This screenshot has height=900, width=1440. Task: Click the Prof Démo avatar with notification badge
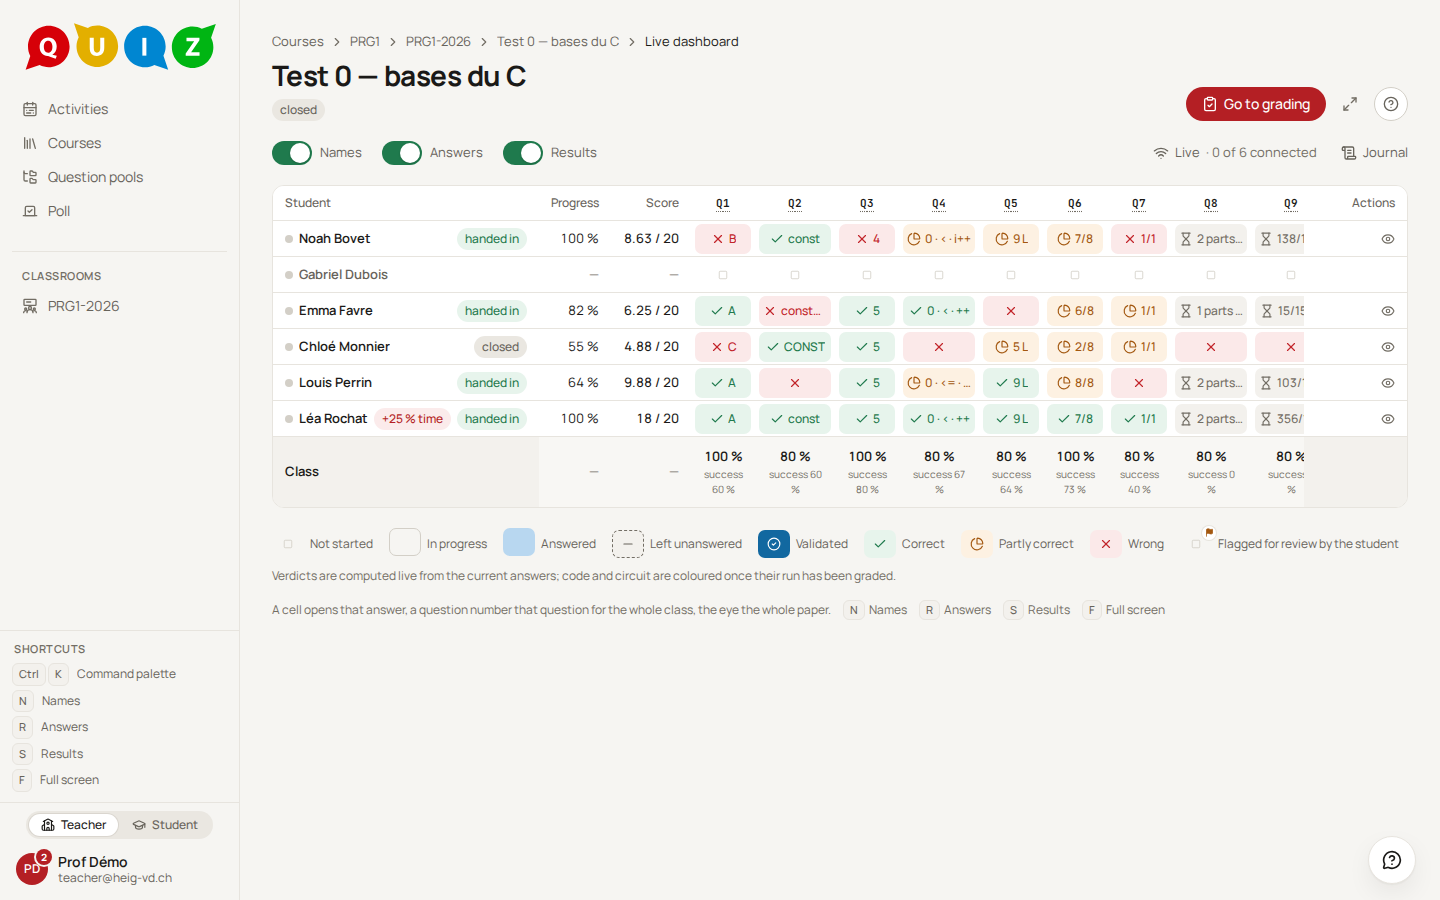pos(32,868)
